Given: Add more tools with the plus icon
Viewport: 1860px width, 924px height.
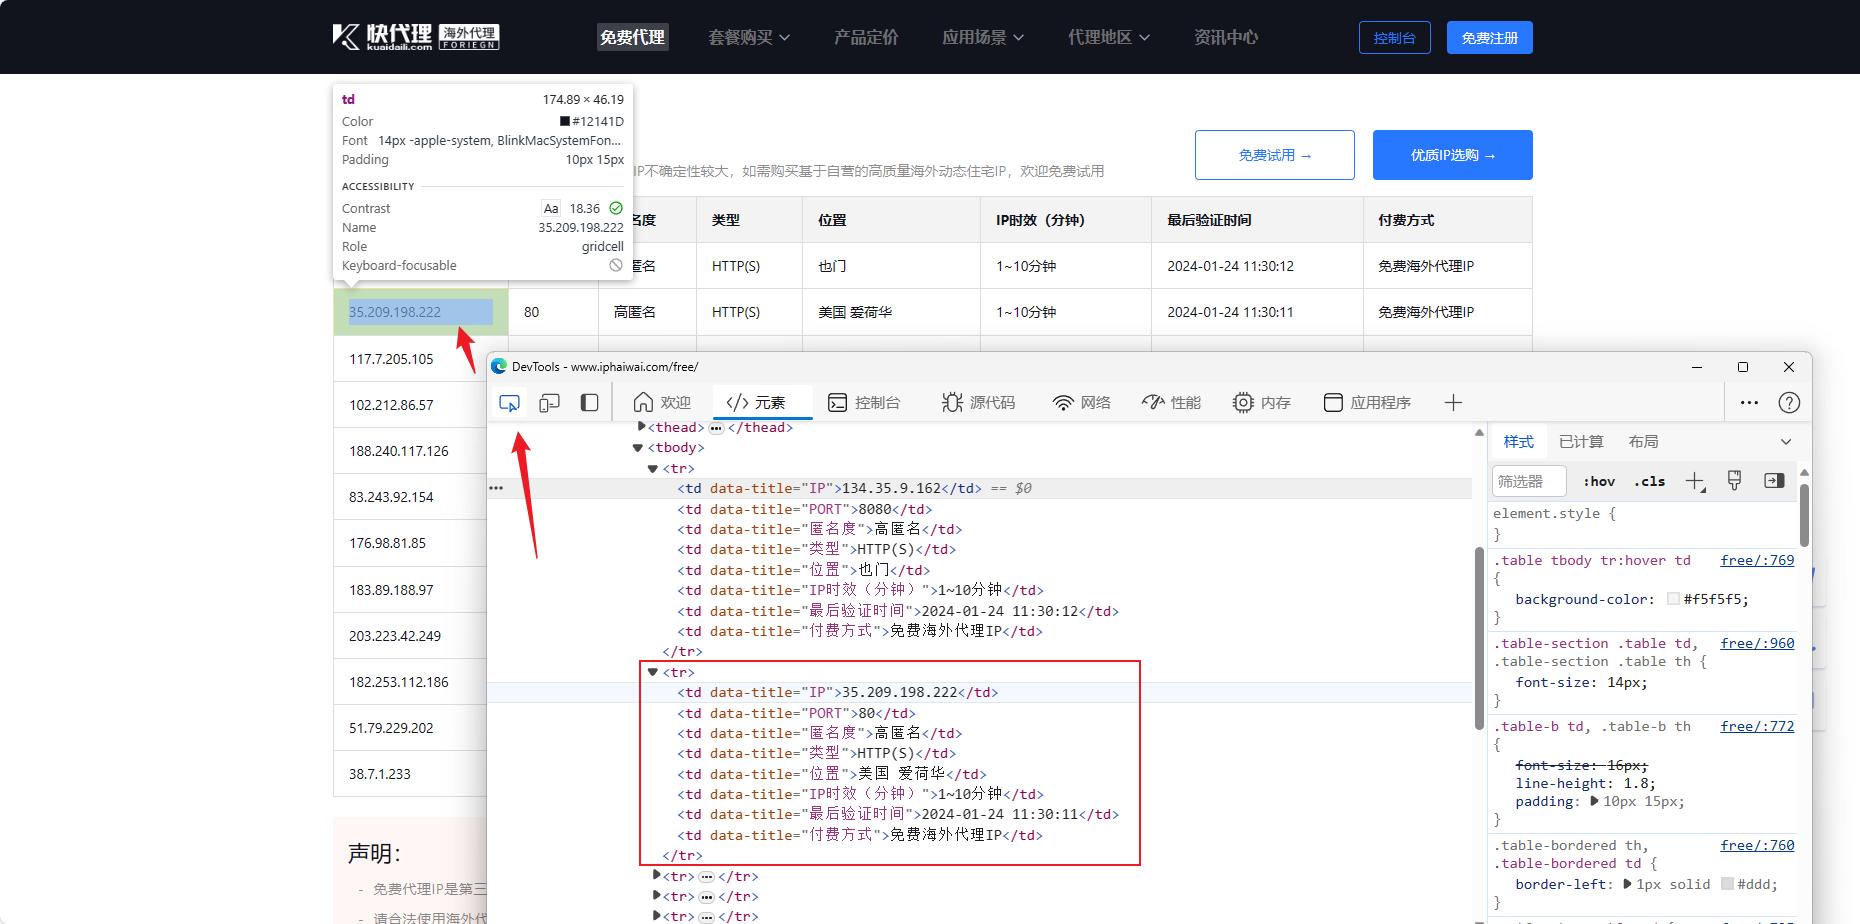Looking at the screenshot, I should (x=1453, y=402).
